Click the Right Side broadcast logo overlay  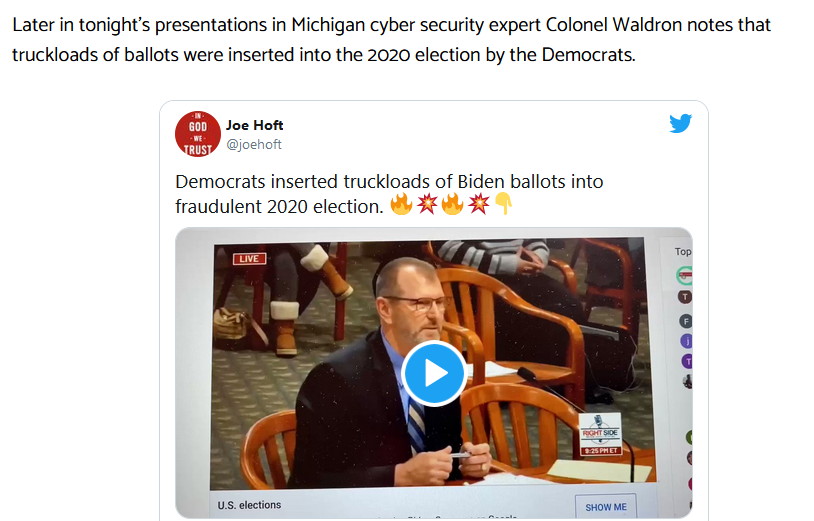click(x=601, y=434)
